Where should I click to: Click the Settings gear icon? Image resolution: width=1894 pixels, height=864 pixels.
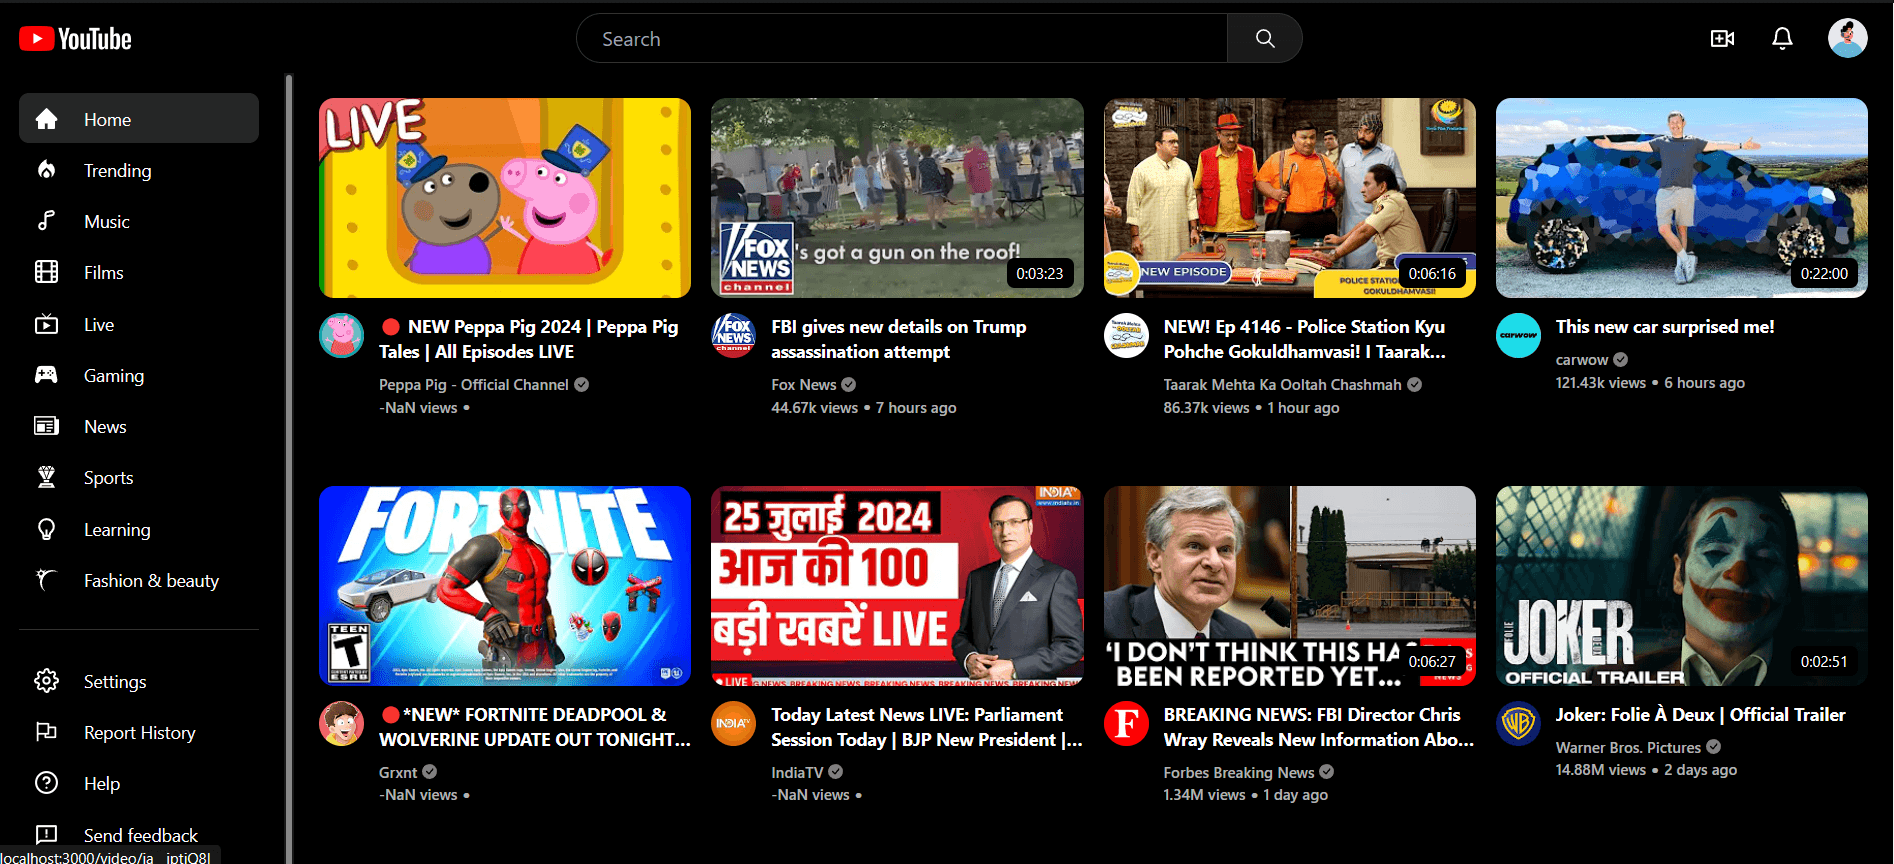[x=46, y=681]
